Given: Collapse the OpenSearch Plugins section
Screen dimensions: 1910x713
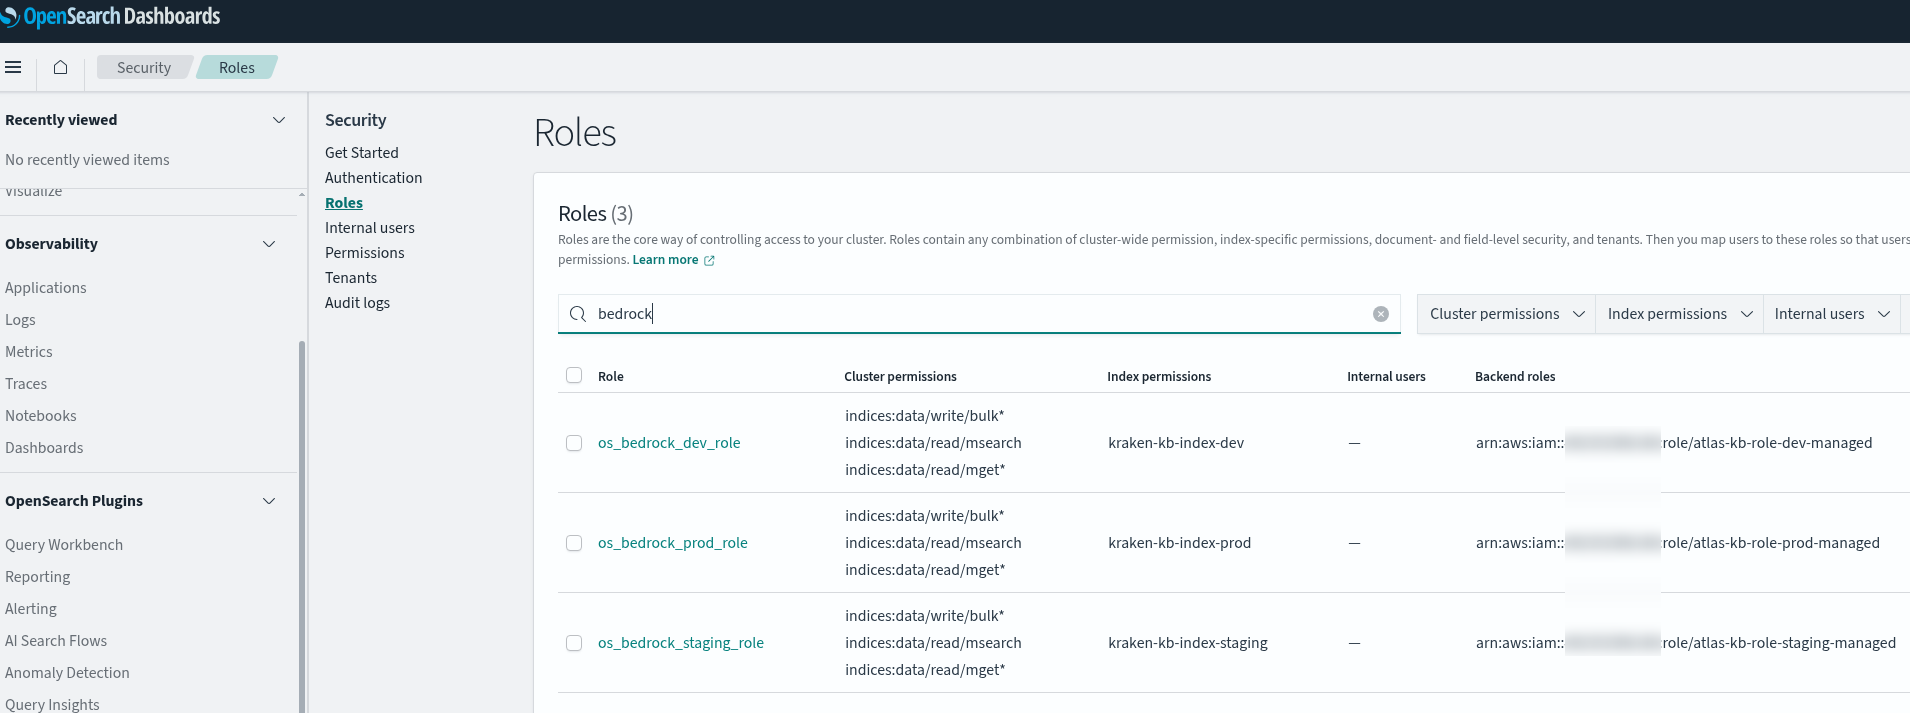Looking at the screenshot, I should 269,501.
